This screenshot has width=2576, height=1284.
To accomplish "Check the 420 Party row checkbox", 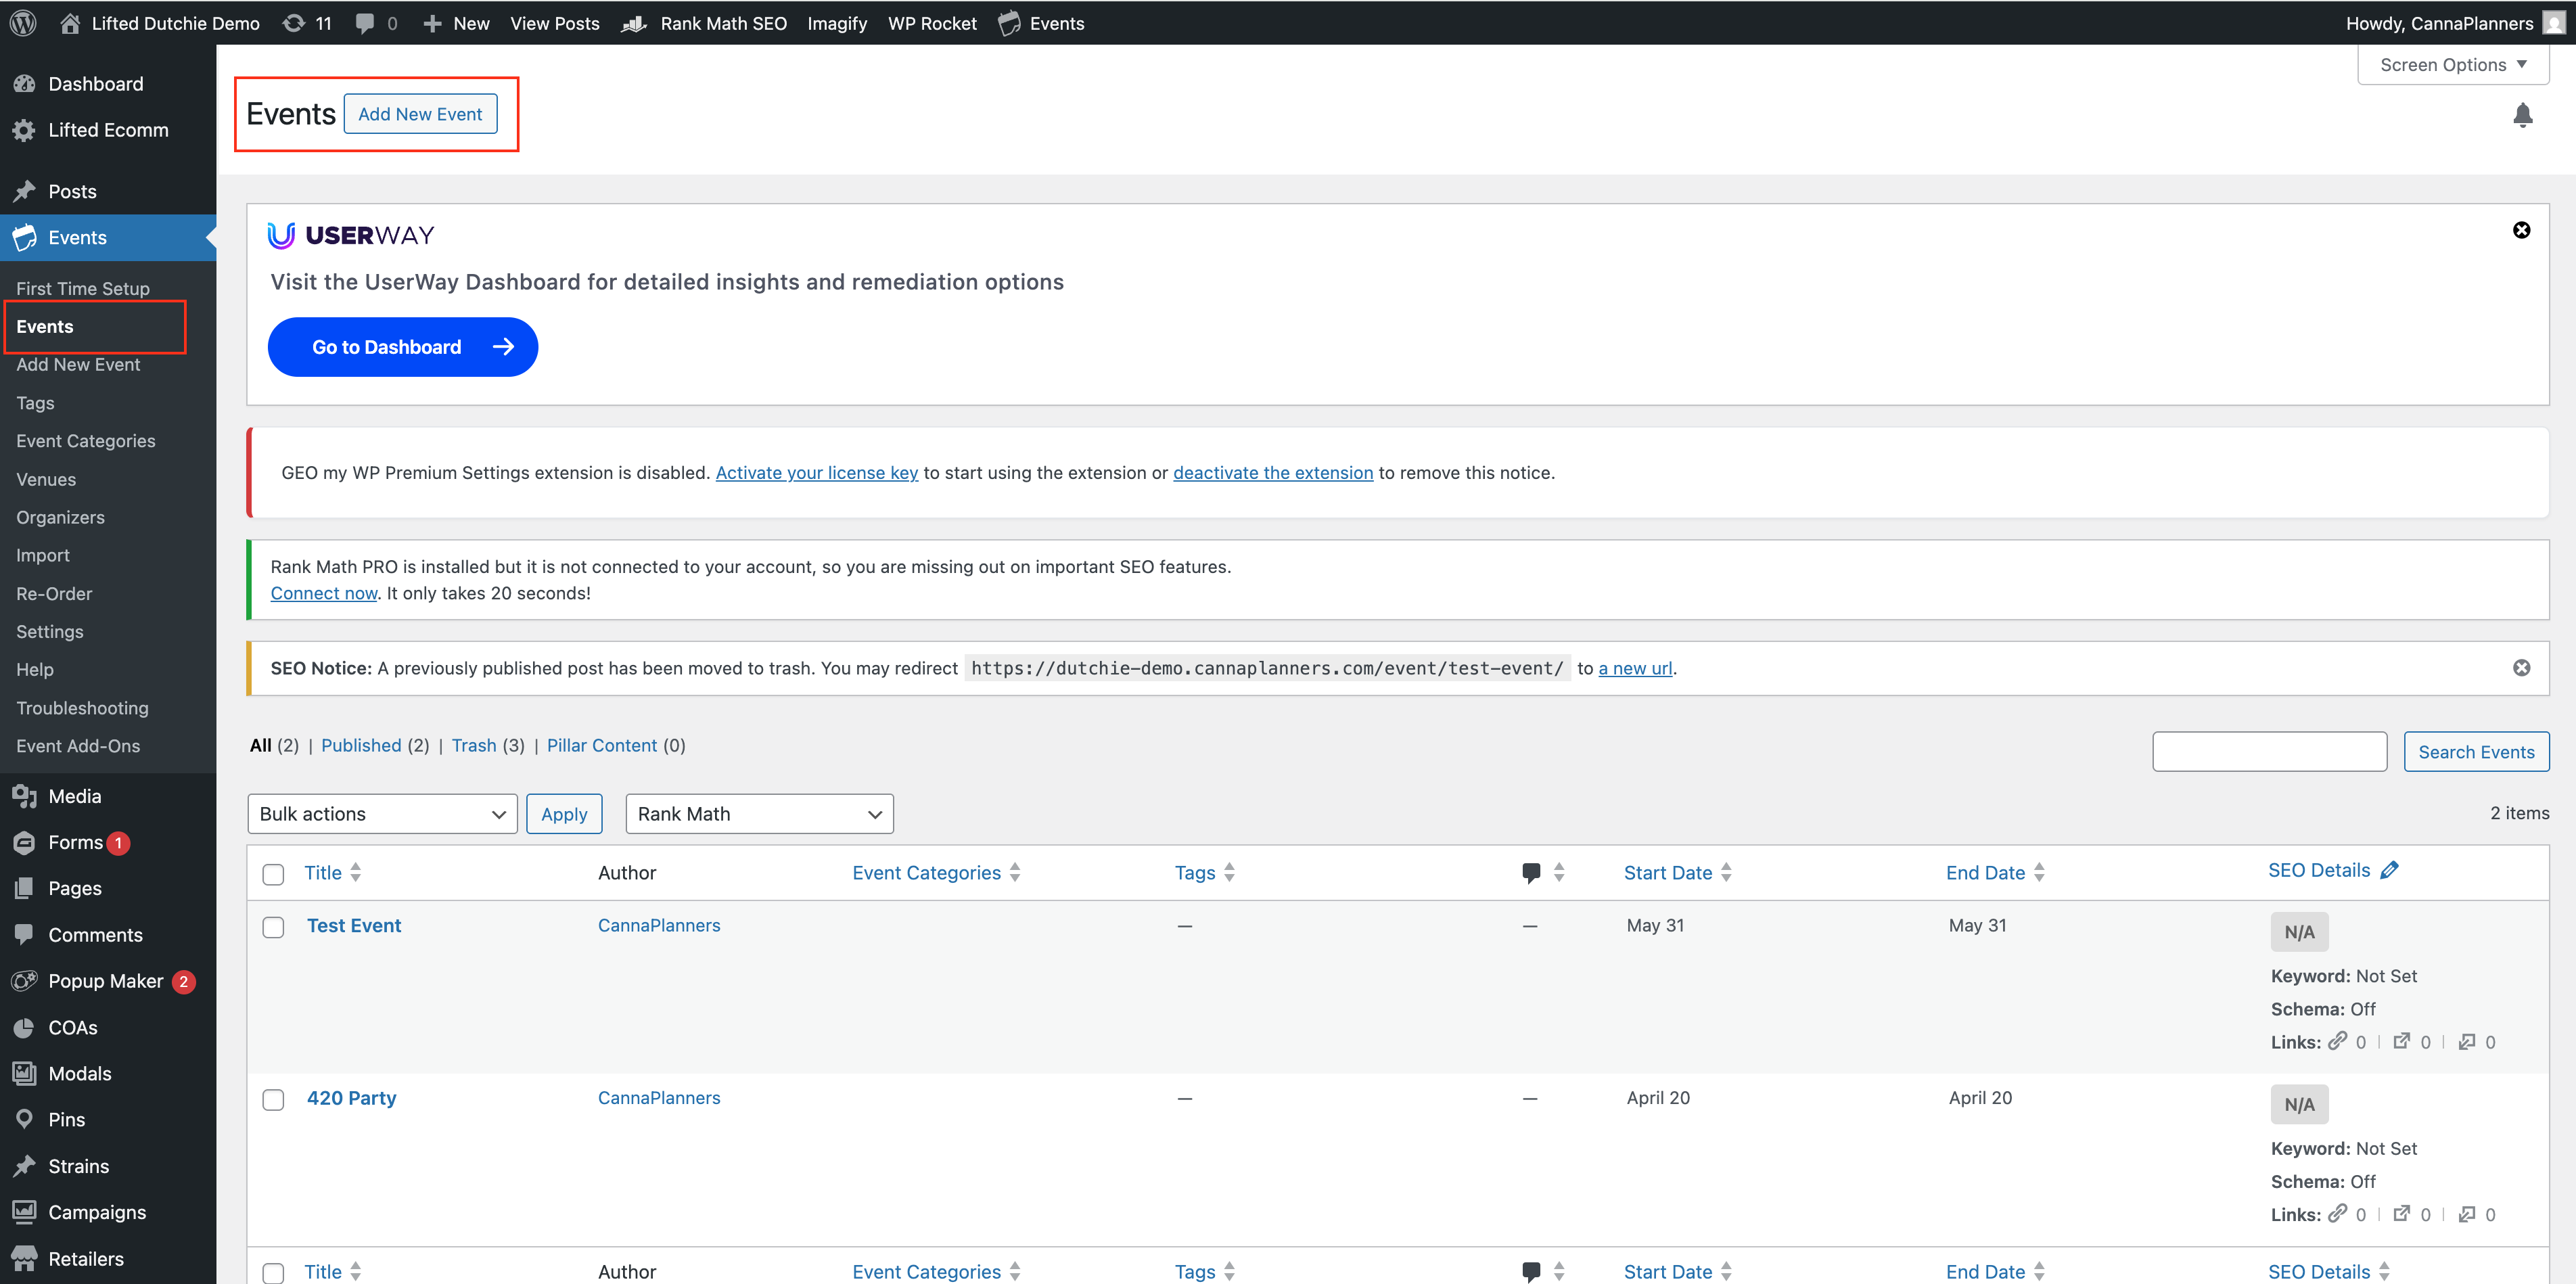I will (x=273, y=1099).
